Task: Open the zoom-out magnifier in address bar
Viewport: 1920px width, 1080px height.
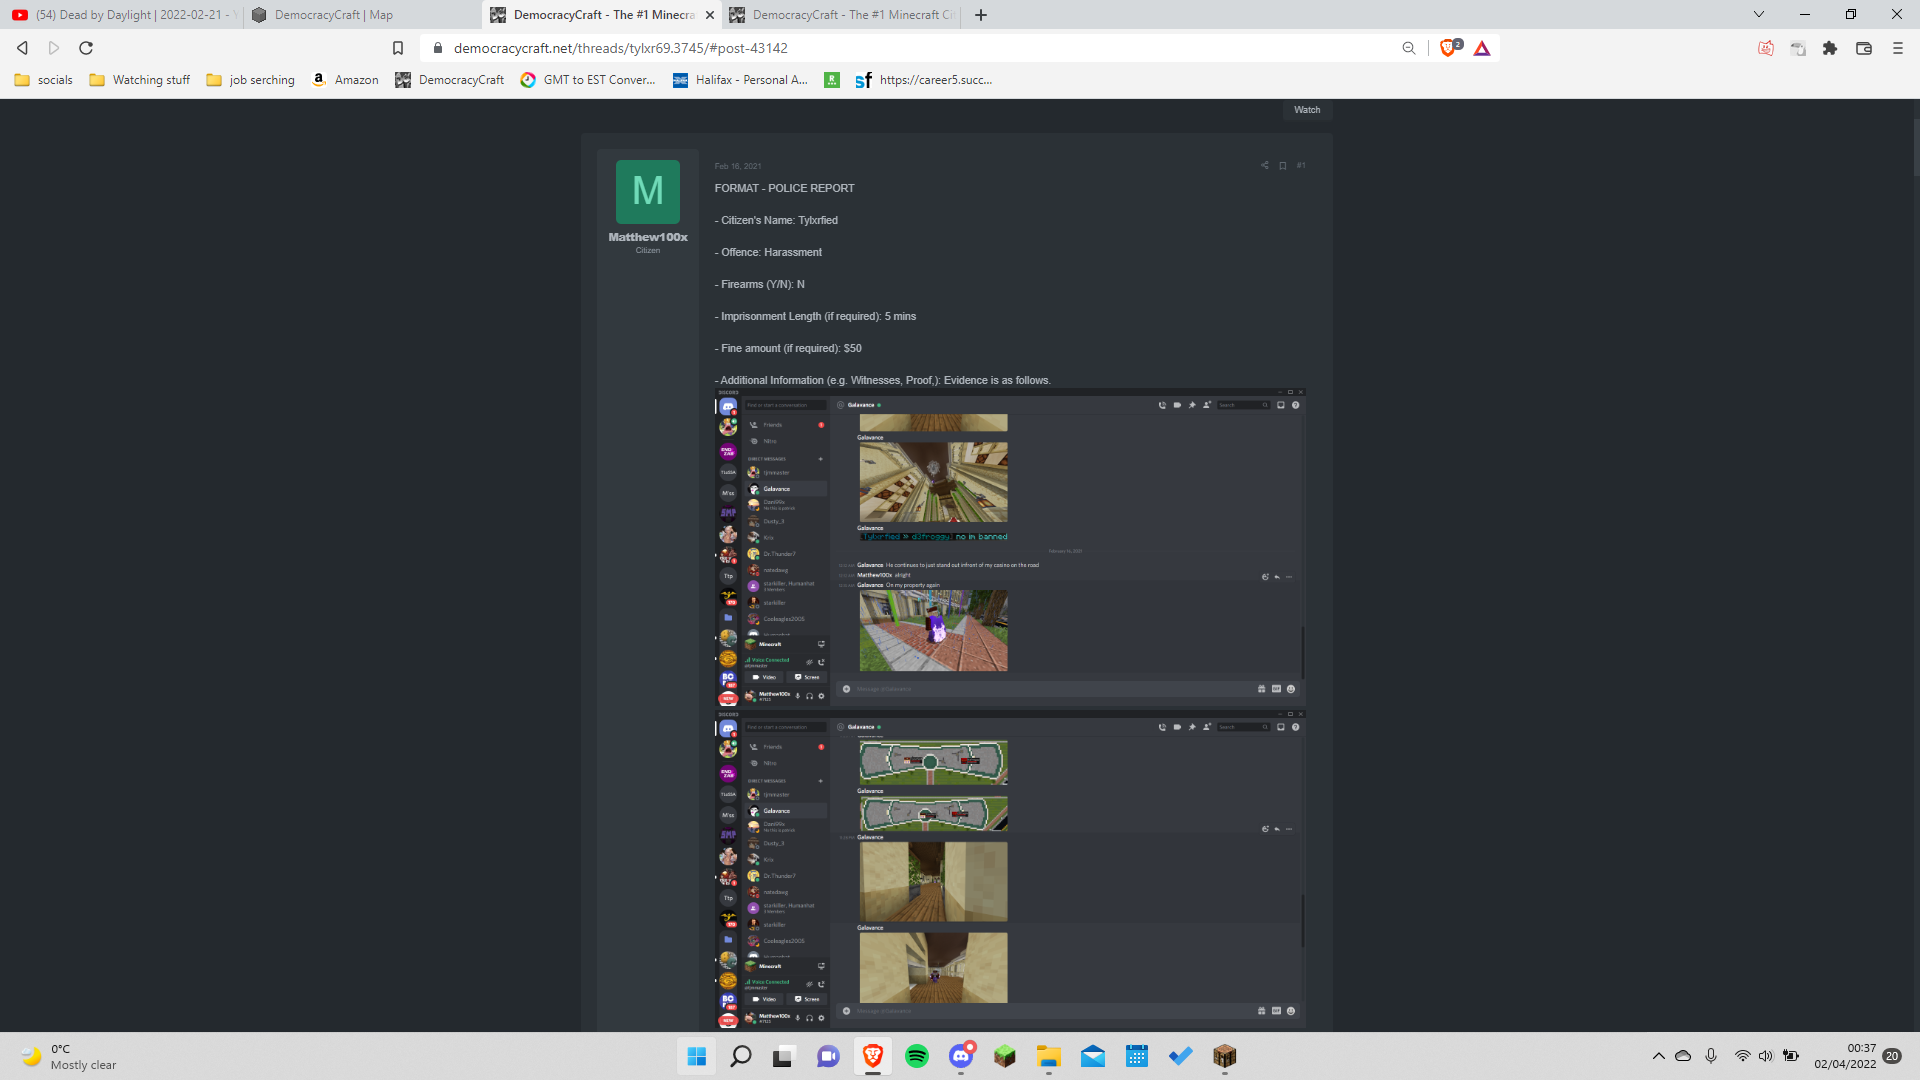Action: (1409, 48)
